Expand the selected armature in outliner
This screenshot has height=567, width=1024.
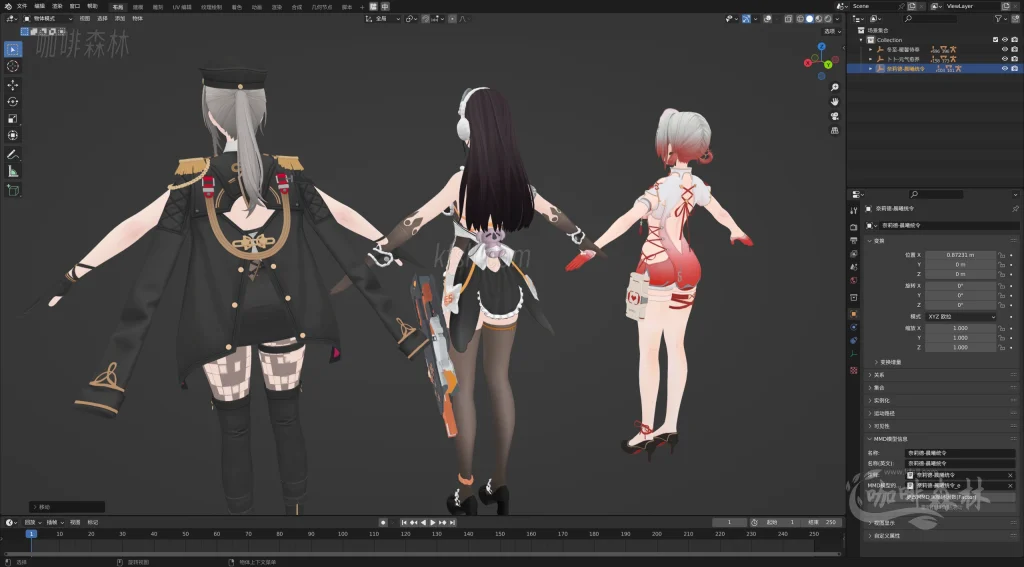(x=871, y=68)
